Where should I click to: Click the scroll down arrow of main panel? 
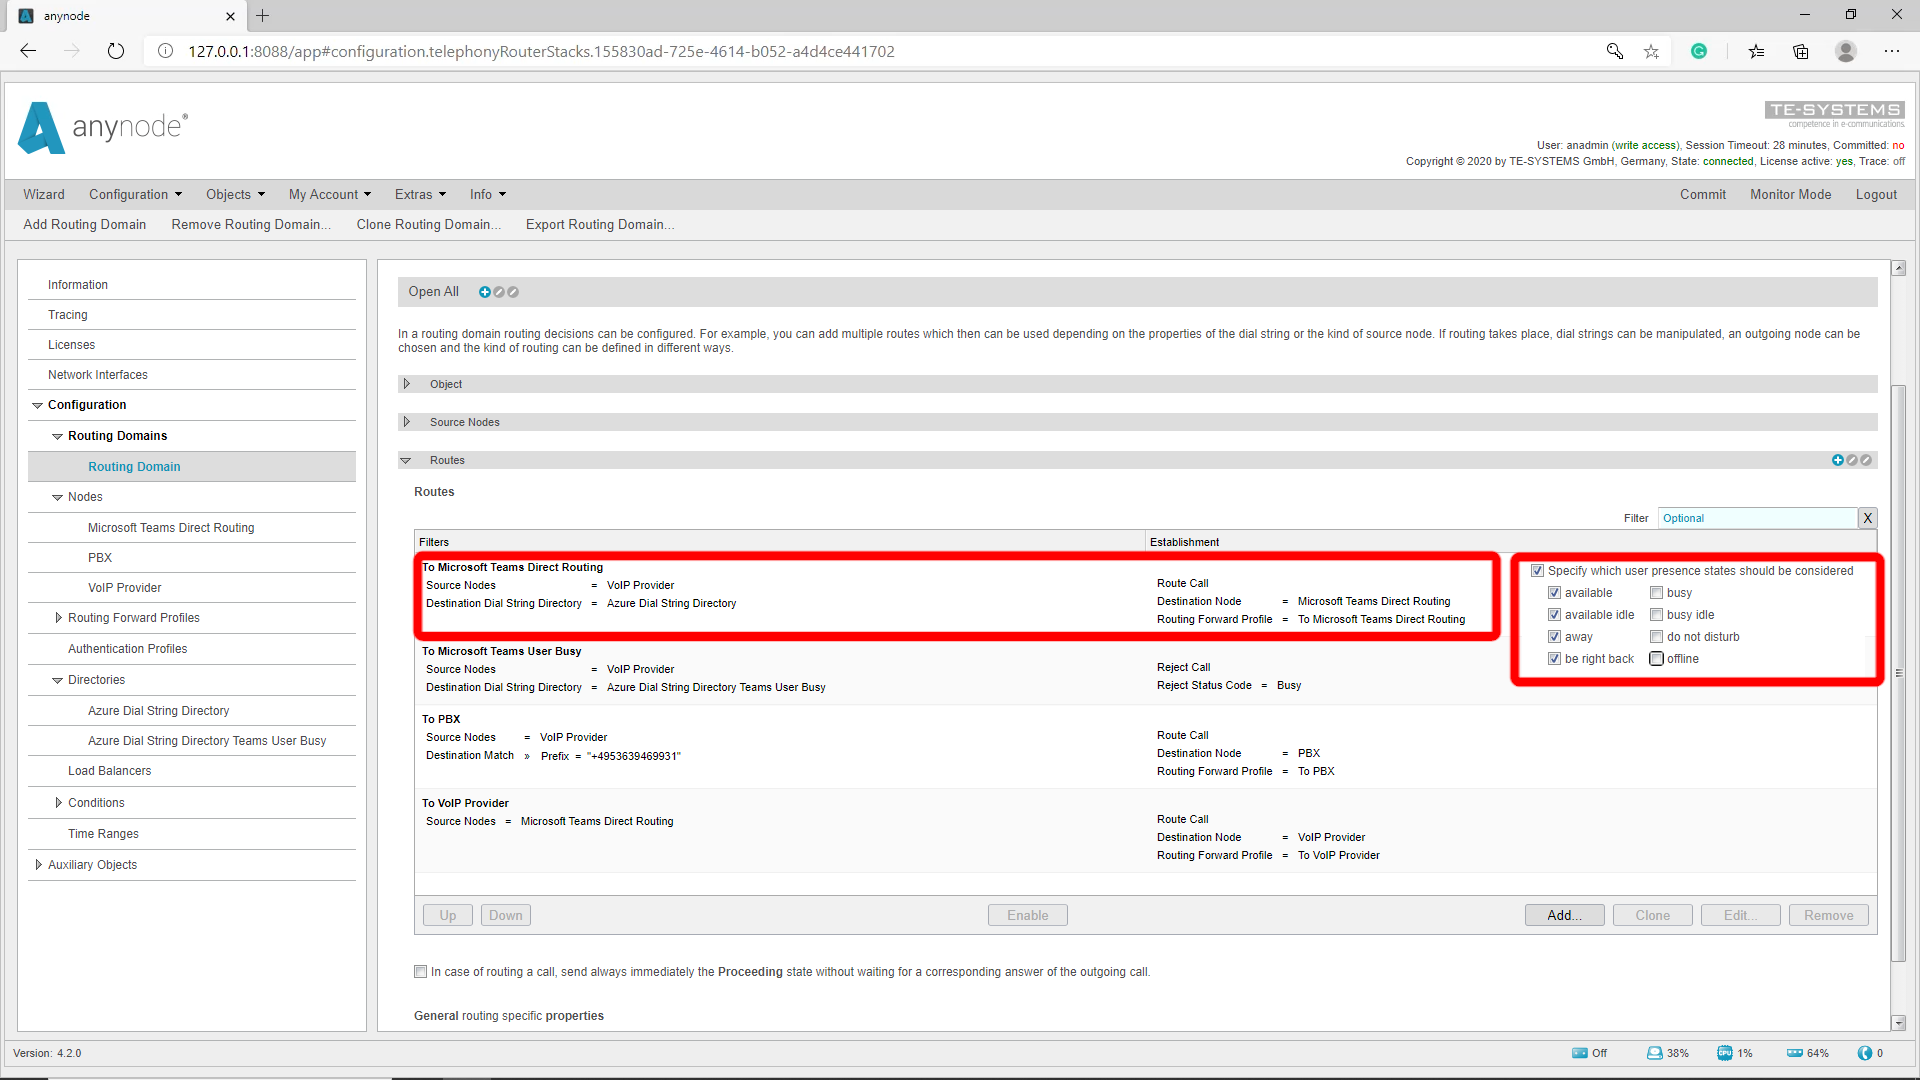coord(1898,1023)
